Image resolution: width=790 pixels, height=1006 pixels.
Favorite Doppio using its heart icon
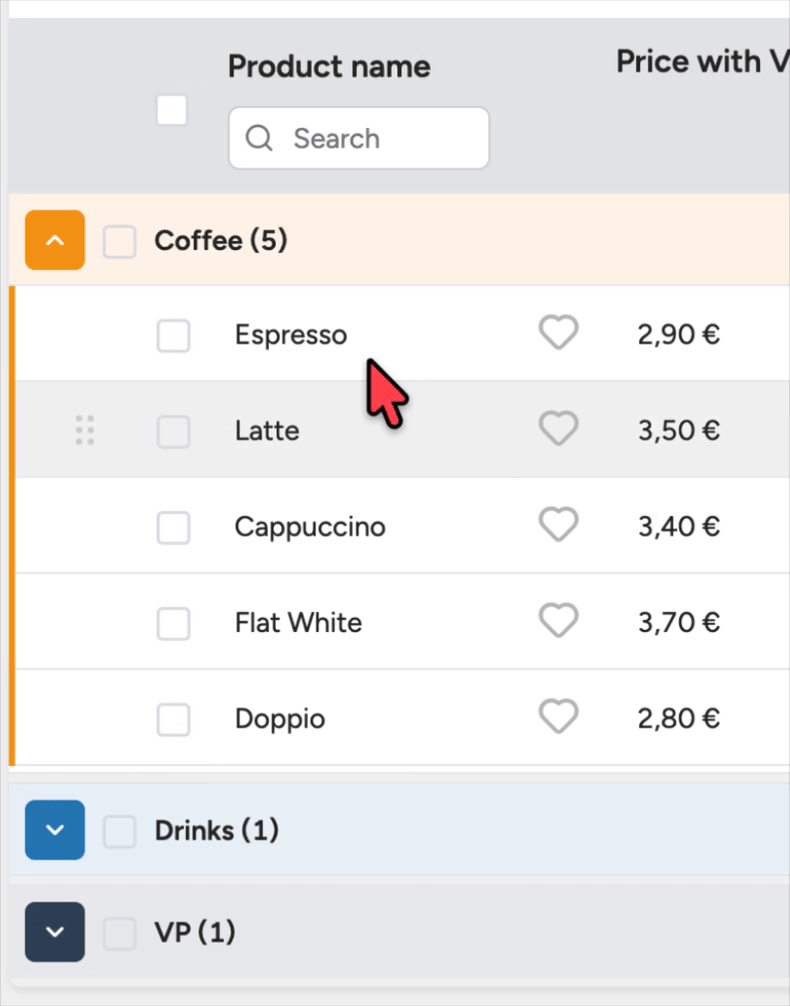(558, 717)
